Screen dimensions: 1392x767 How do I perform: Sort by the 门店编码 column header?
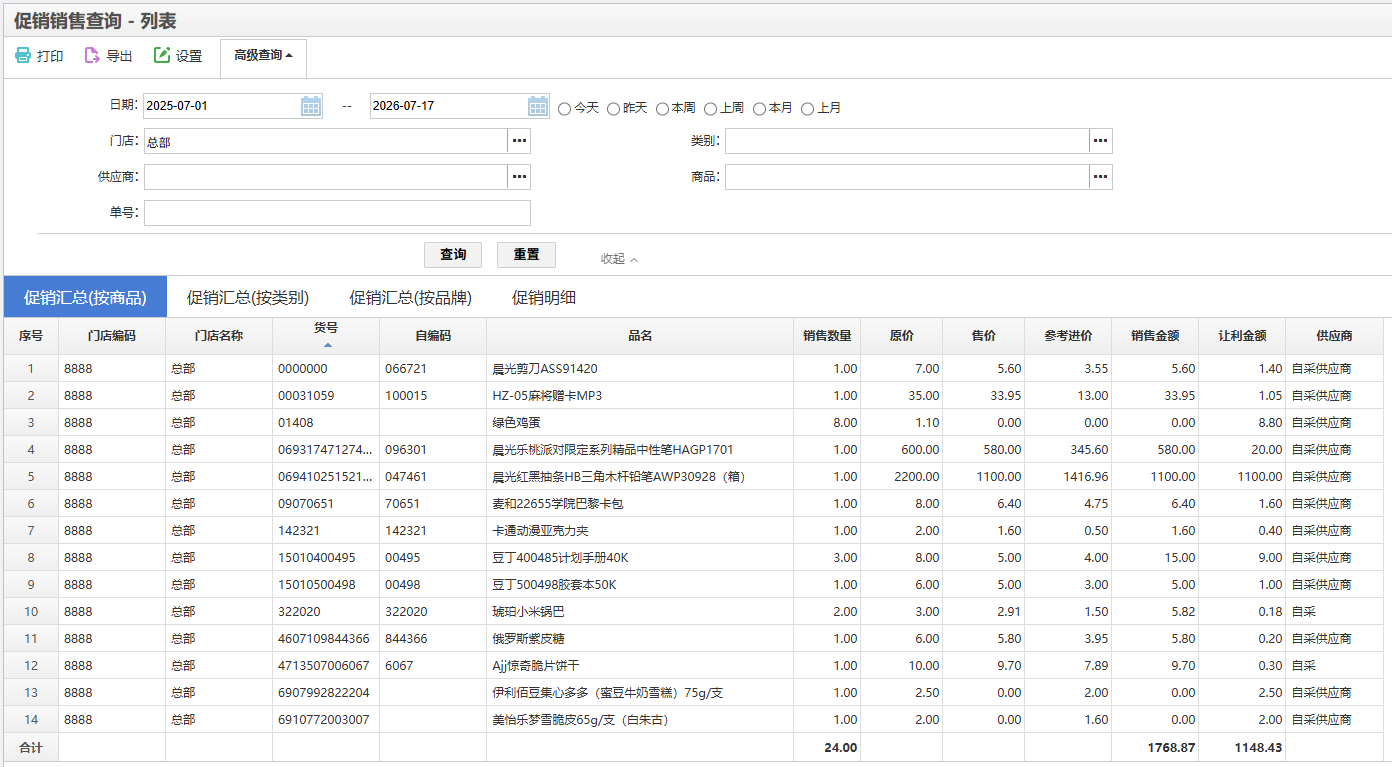[112, 336]
